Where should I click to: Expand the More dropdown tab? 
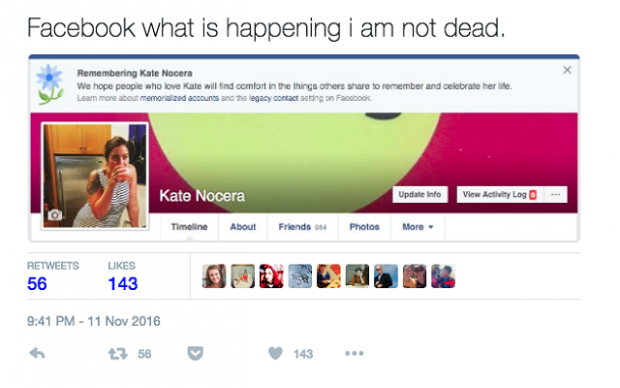pos(418,227)
